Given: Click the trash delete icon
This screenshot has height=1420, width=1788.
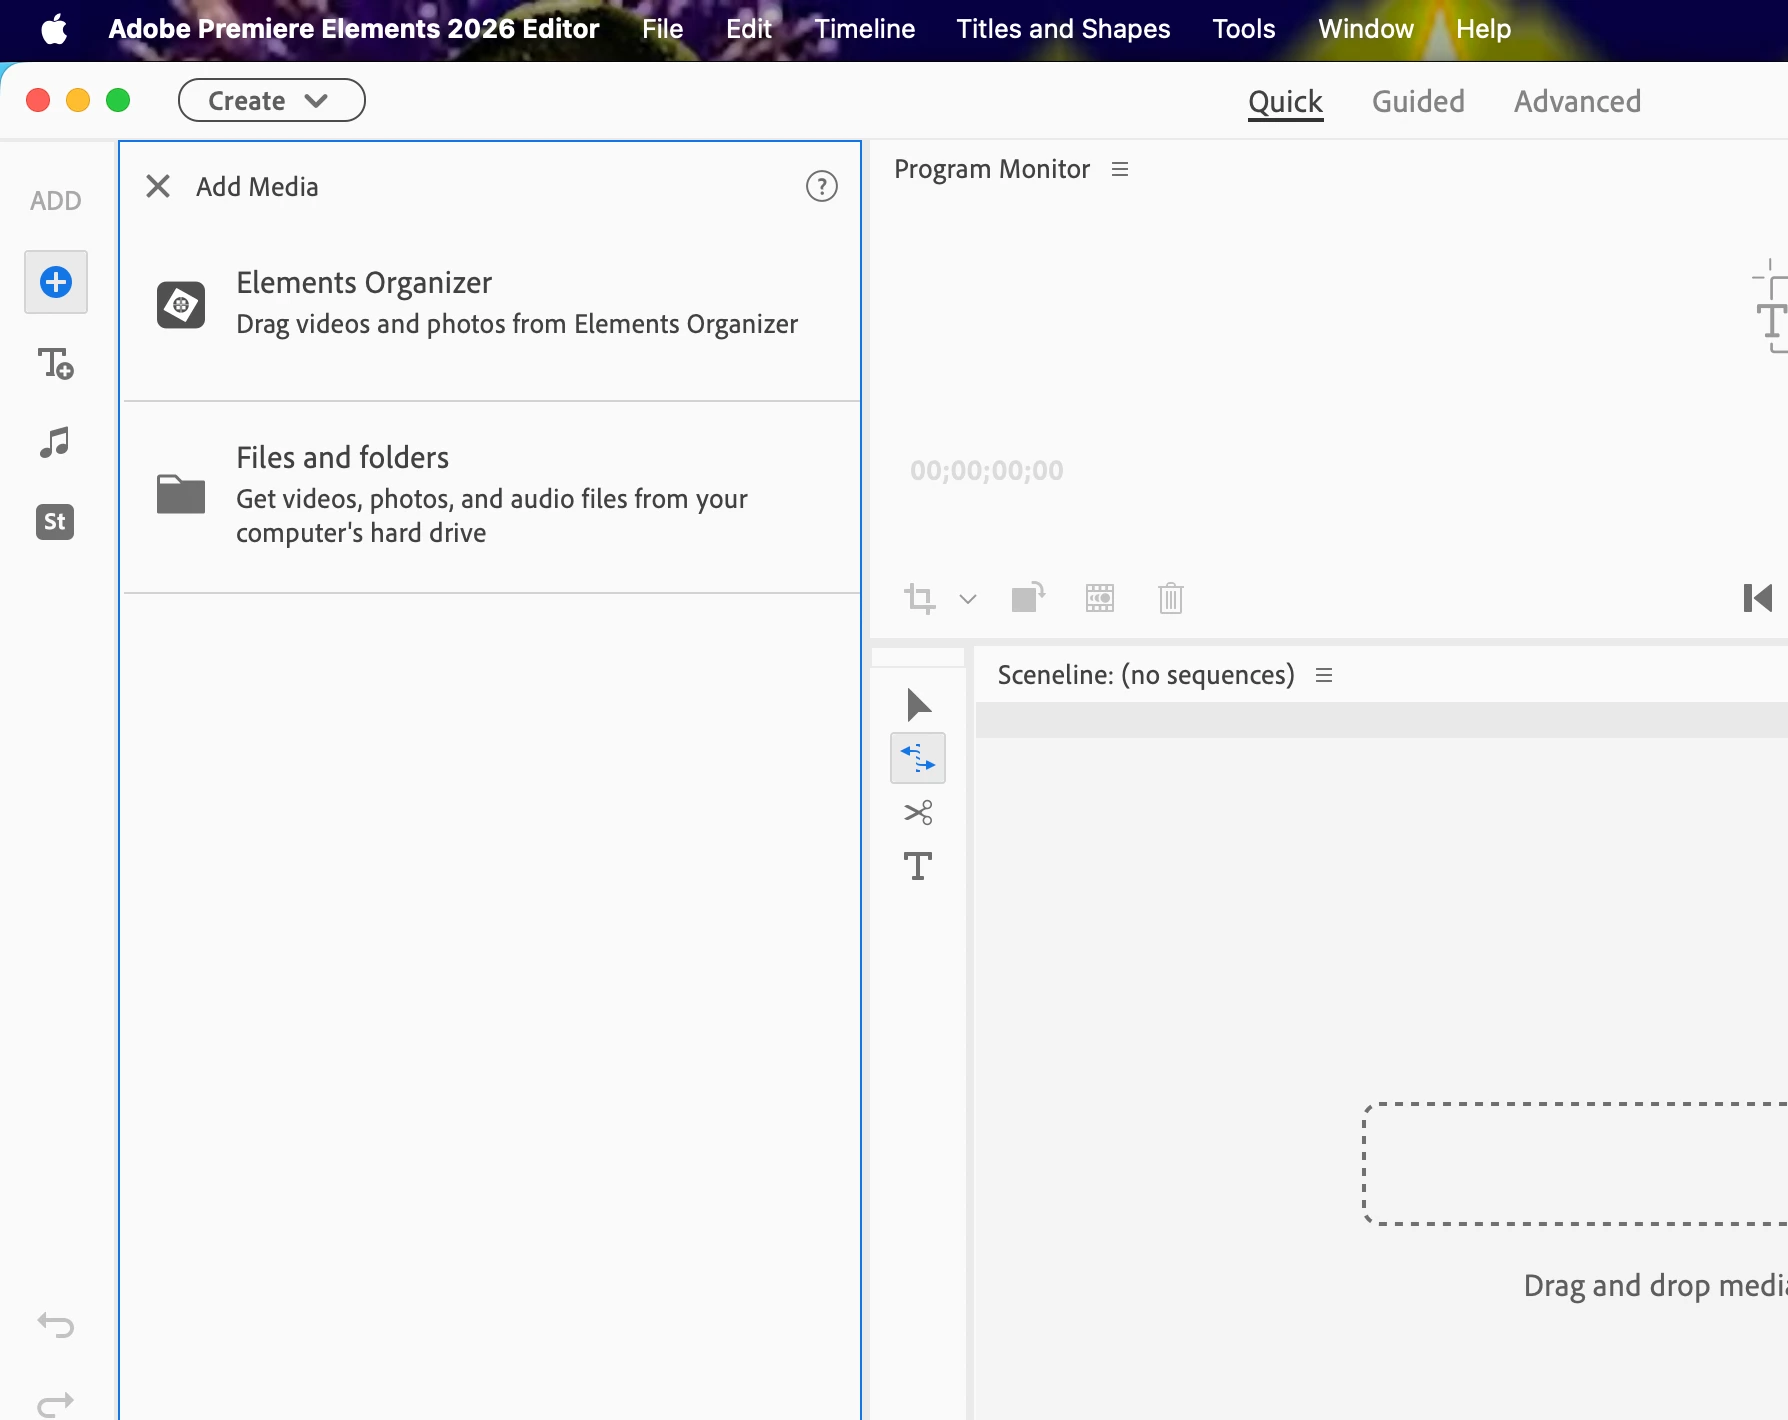Looking at the screenshot, I should [1171, 598].
